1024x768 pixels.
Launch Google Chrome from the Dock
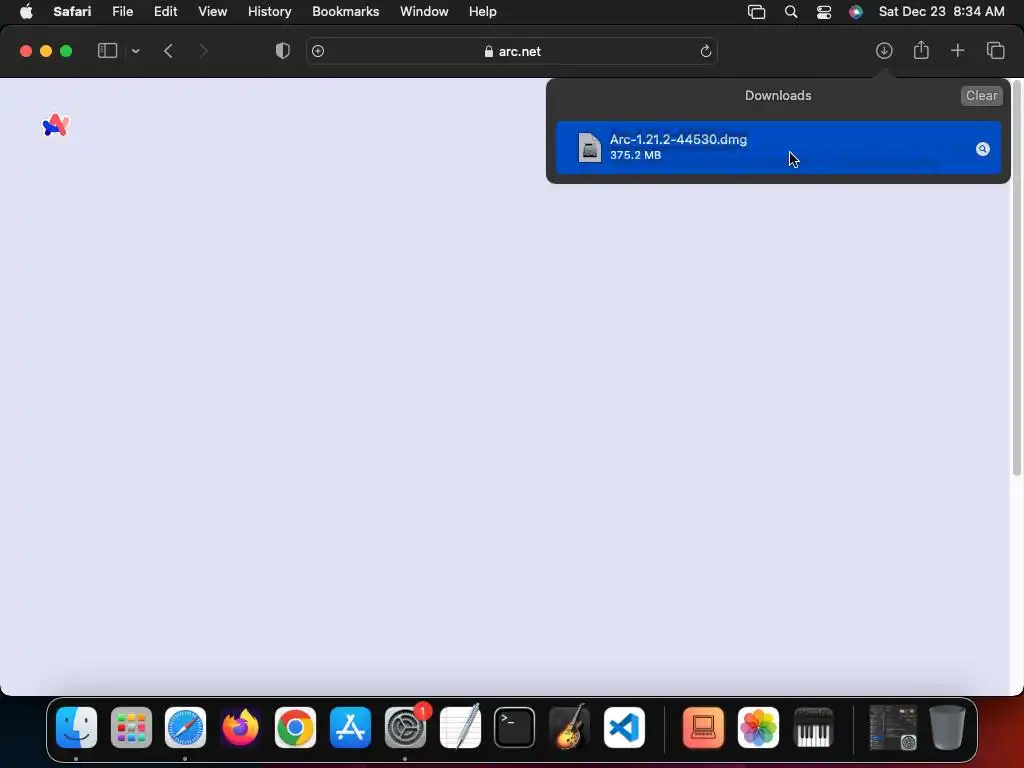click(x=295, y=728)
